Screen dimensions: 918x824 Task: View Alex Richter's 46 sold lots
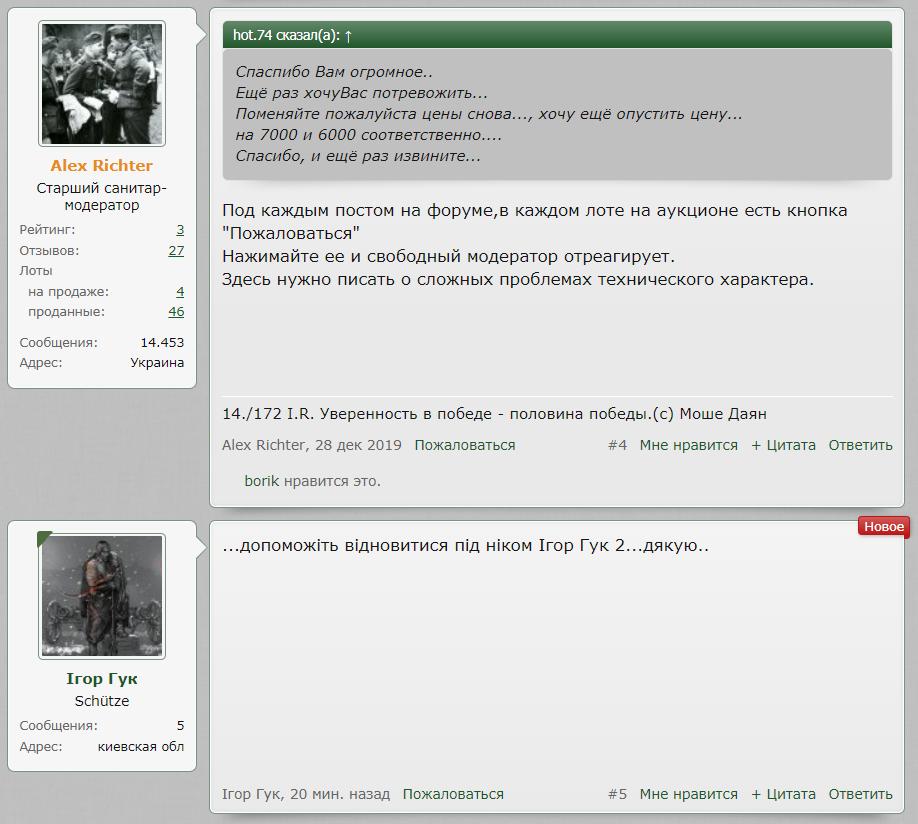point(176,312)
